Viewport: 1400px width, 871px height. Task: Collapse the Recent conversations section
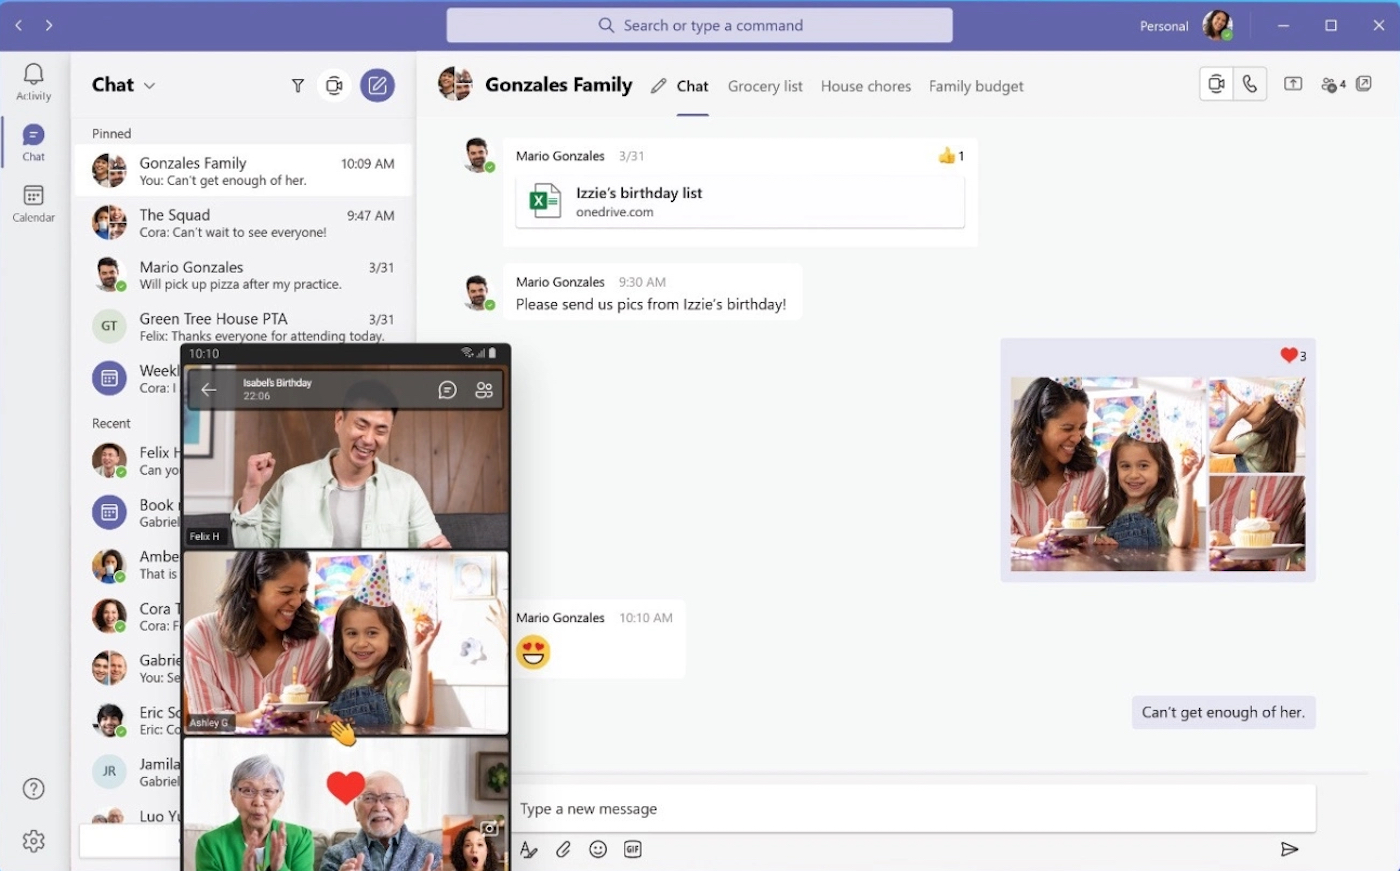(x=110, y=423)
